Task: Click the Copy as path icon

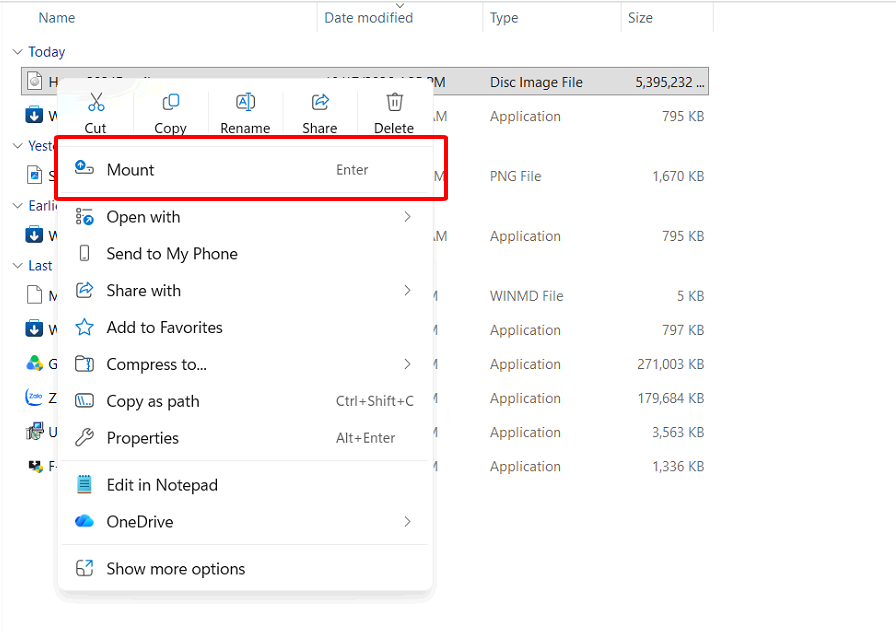Action: point(85,401)
